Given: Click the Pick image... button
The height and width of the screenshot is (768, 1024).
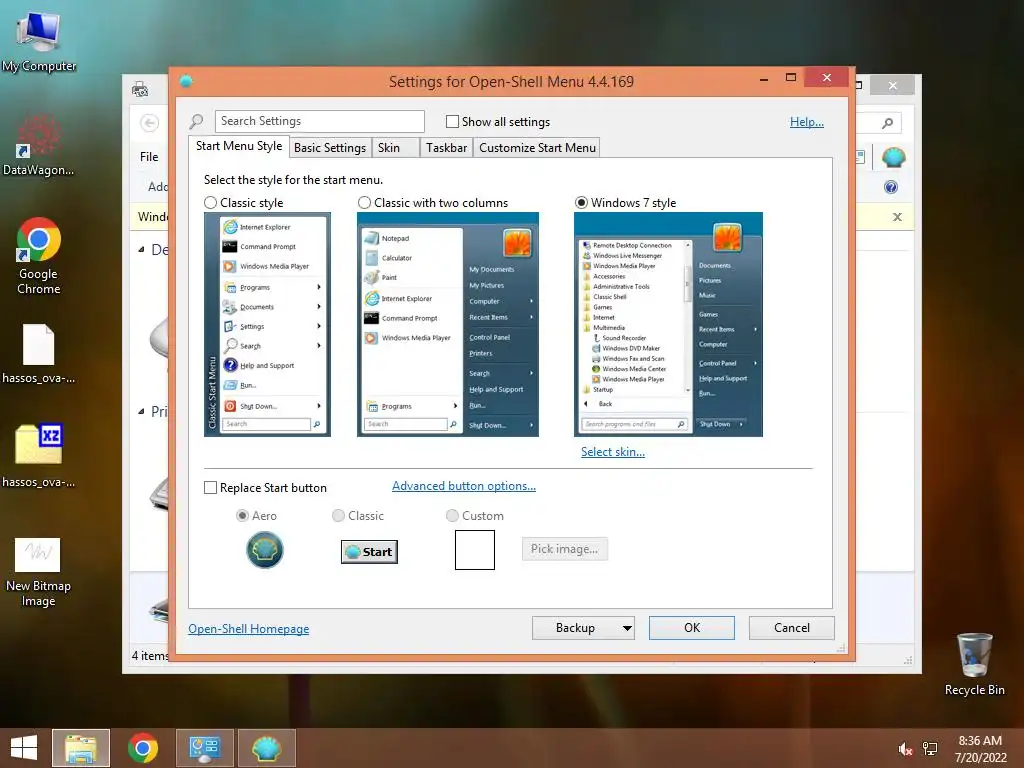Looking at the screenshot, I should 564,549.
